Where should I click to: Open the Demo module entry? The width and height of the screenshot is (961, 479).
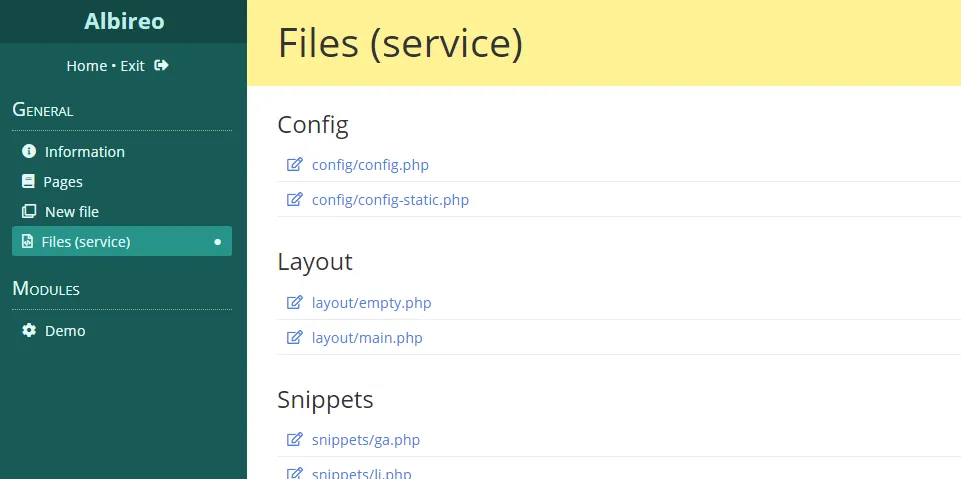65,331
